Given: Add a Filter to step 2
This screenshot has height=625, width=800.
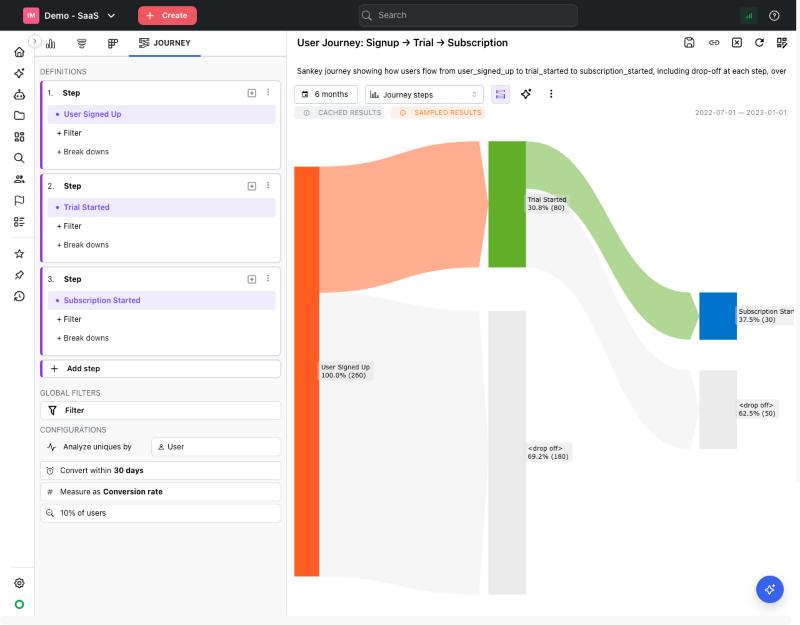Looking at the screenshot, I should (69, 226).
